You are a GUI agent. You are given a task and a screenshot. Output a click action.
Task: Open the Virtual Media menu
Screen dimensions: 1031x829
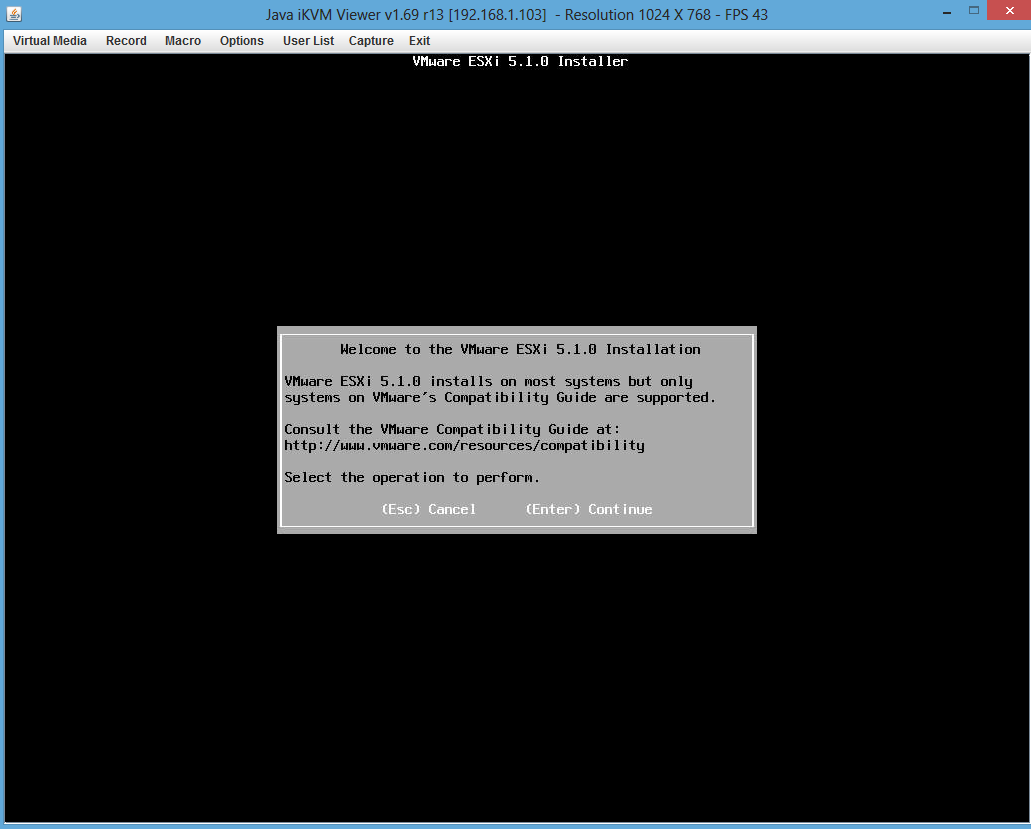tap(50, 41)
